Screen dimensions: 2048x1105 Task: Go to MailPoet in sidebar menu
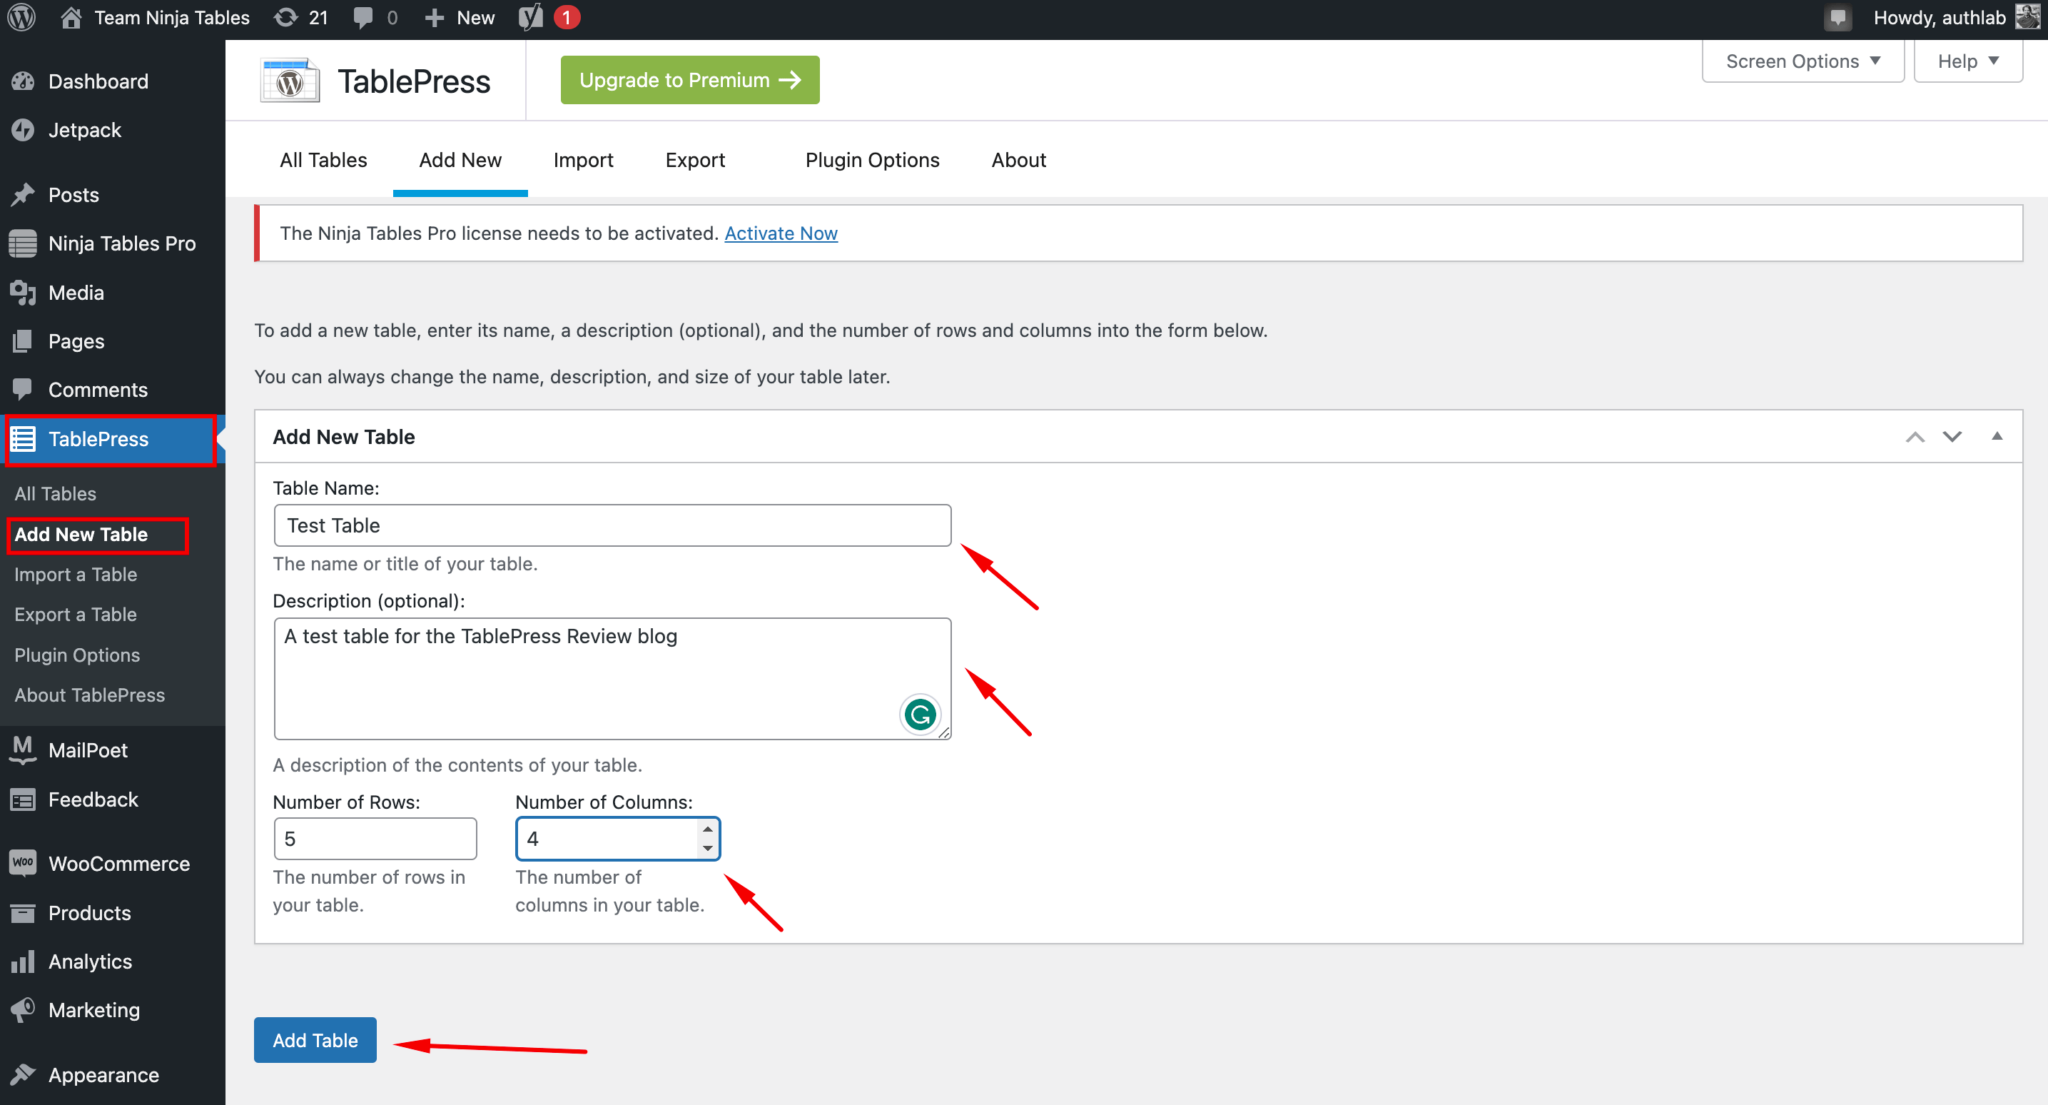click(87, 750)
